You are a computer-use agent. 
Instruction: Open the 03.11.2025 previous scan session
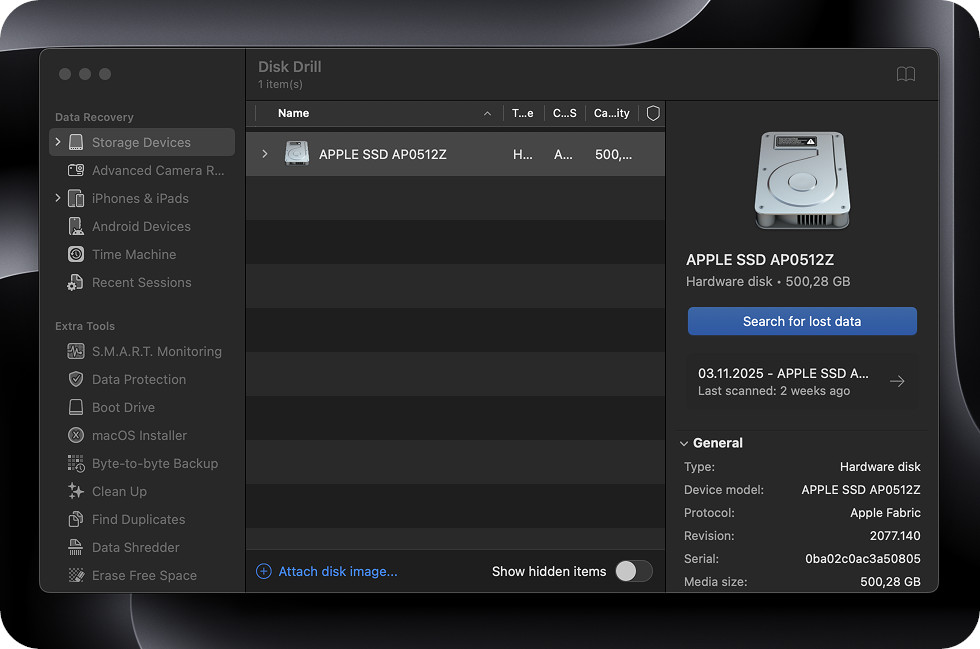[x=801, y=381]
